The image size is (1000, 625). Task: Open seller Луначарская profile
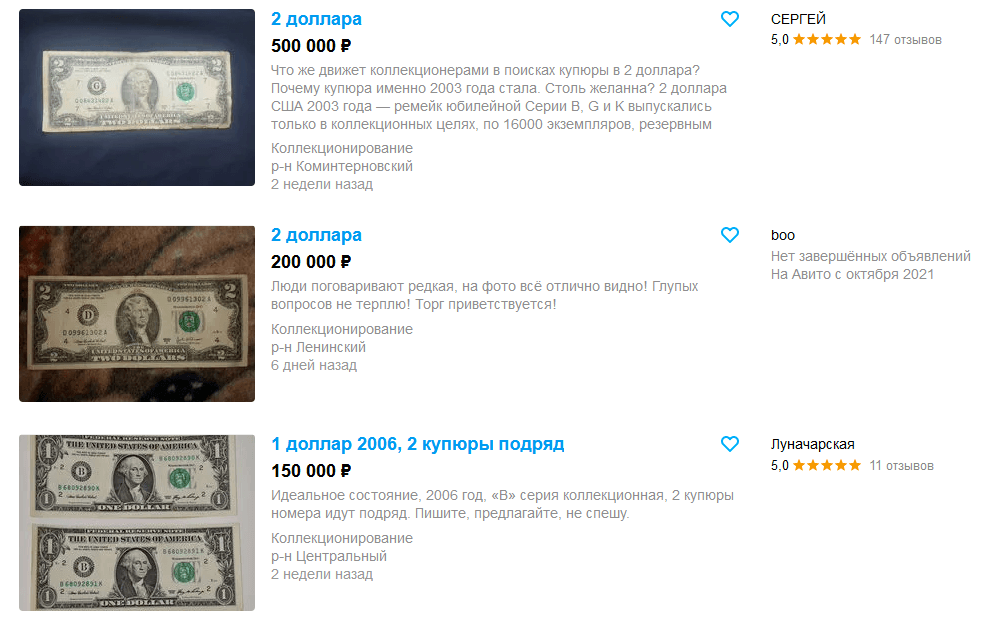tap(812, 444)
